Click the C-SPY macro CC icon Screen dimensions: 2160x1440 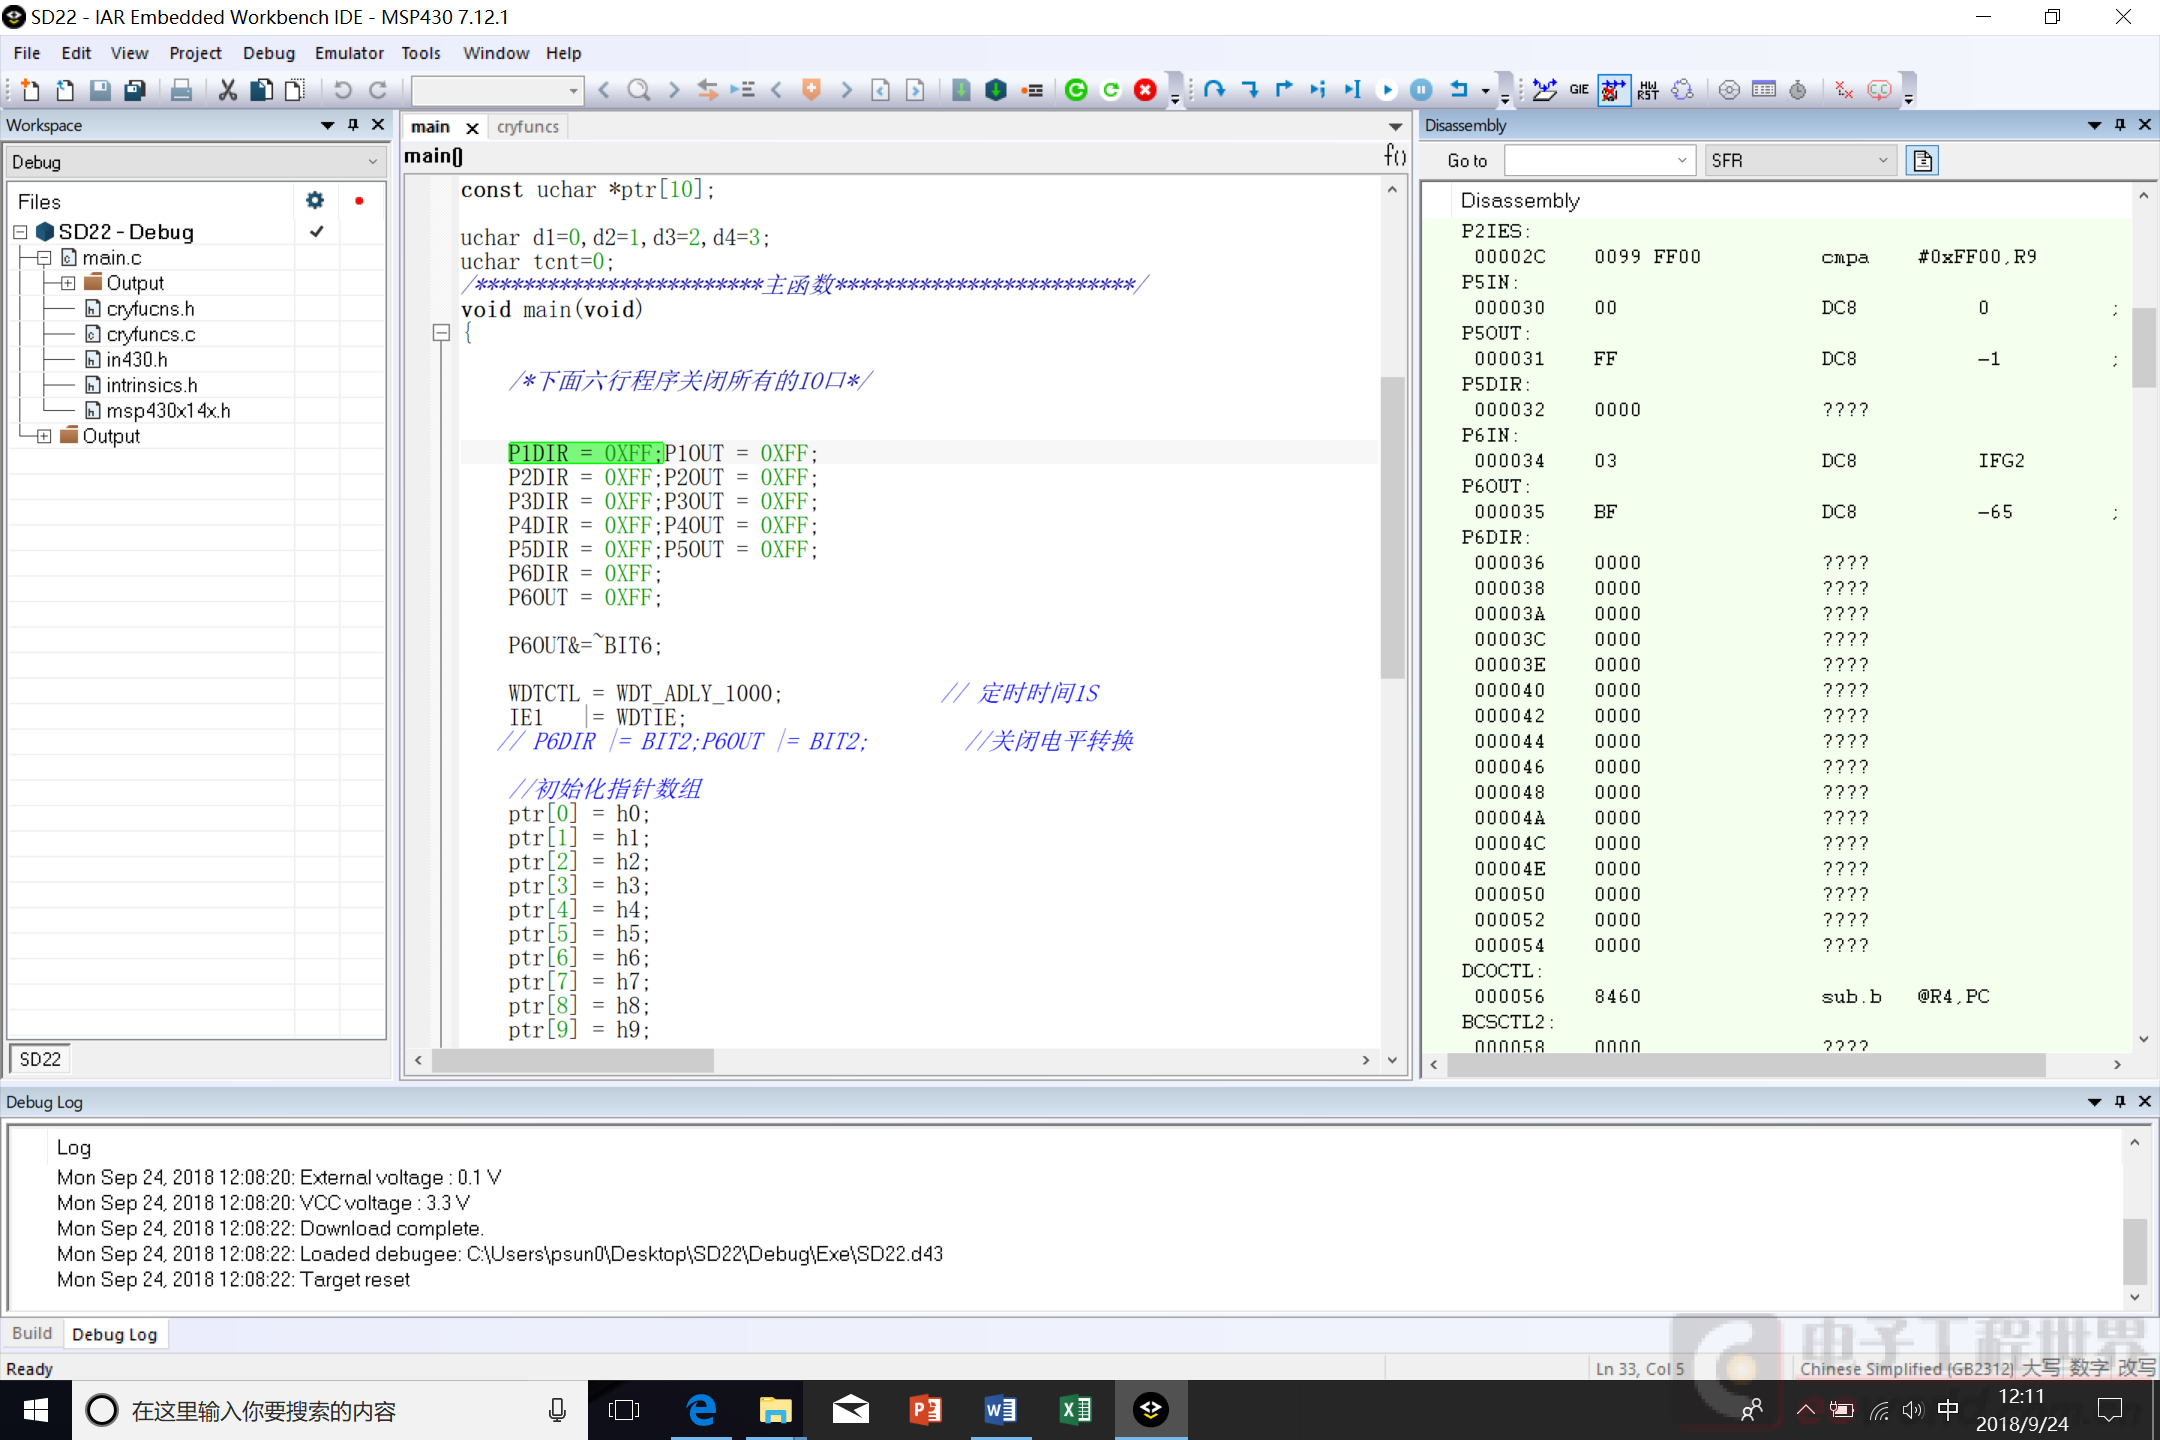(1879, 90)
